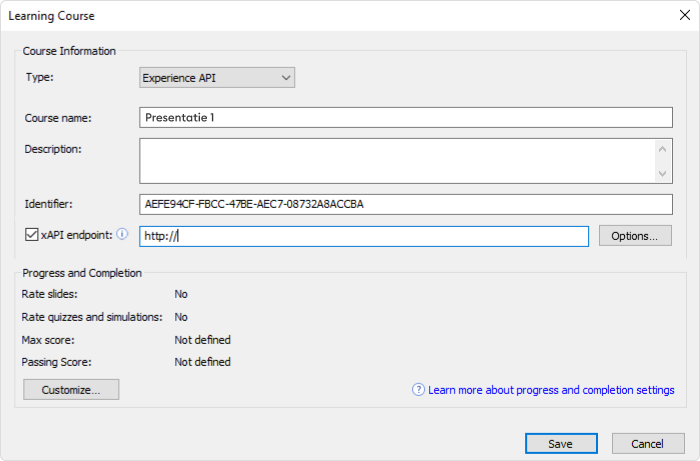Click the xAPI endpoint URL field
This screenshot has height=461, width=700.
click(364, 236)
